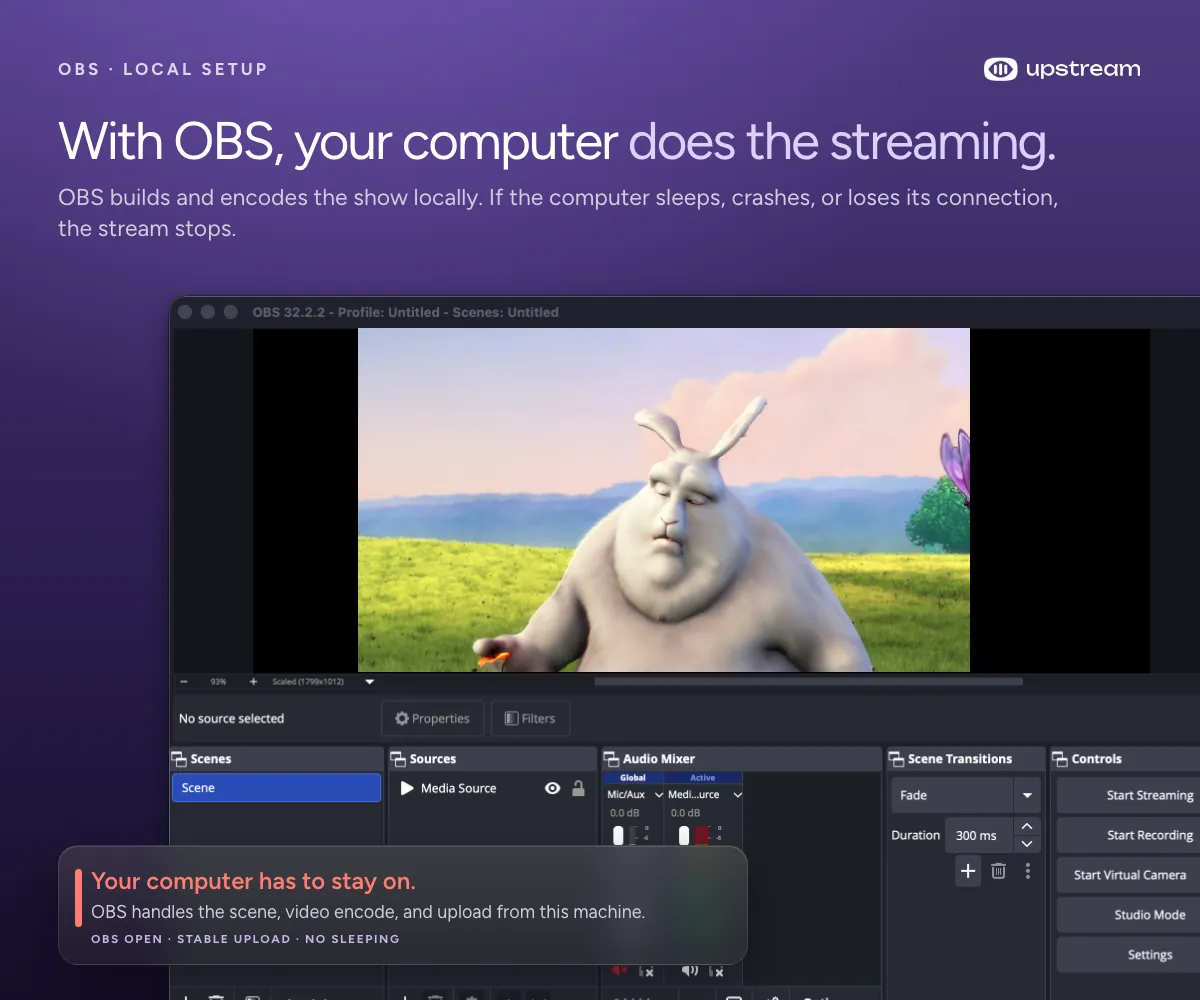
Task: Click 'Your computer has to stay on.' heading
Action: coord(253,881)
